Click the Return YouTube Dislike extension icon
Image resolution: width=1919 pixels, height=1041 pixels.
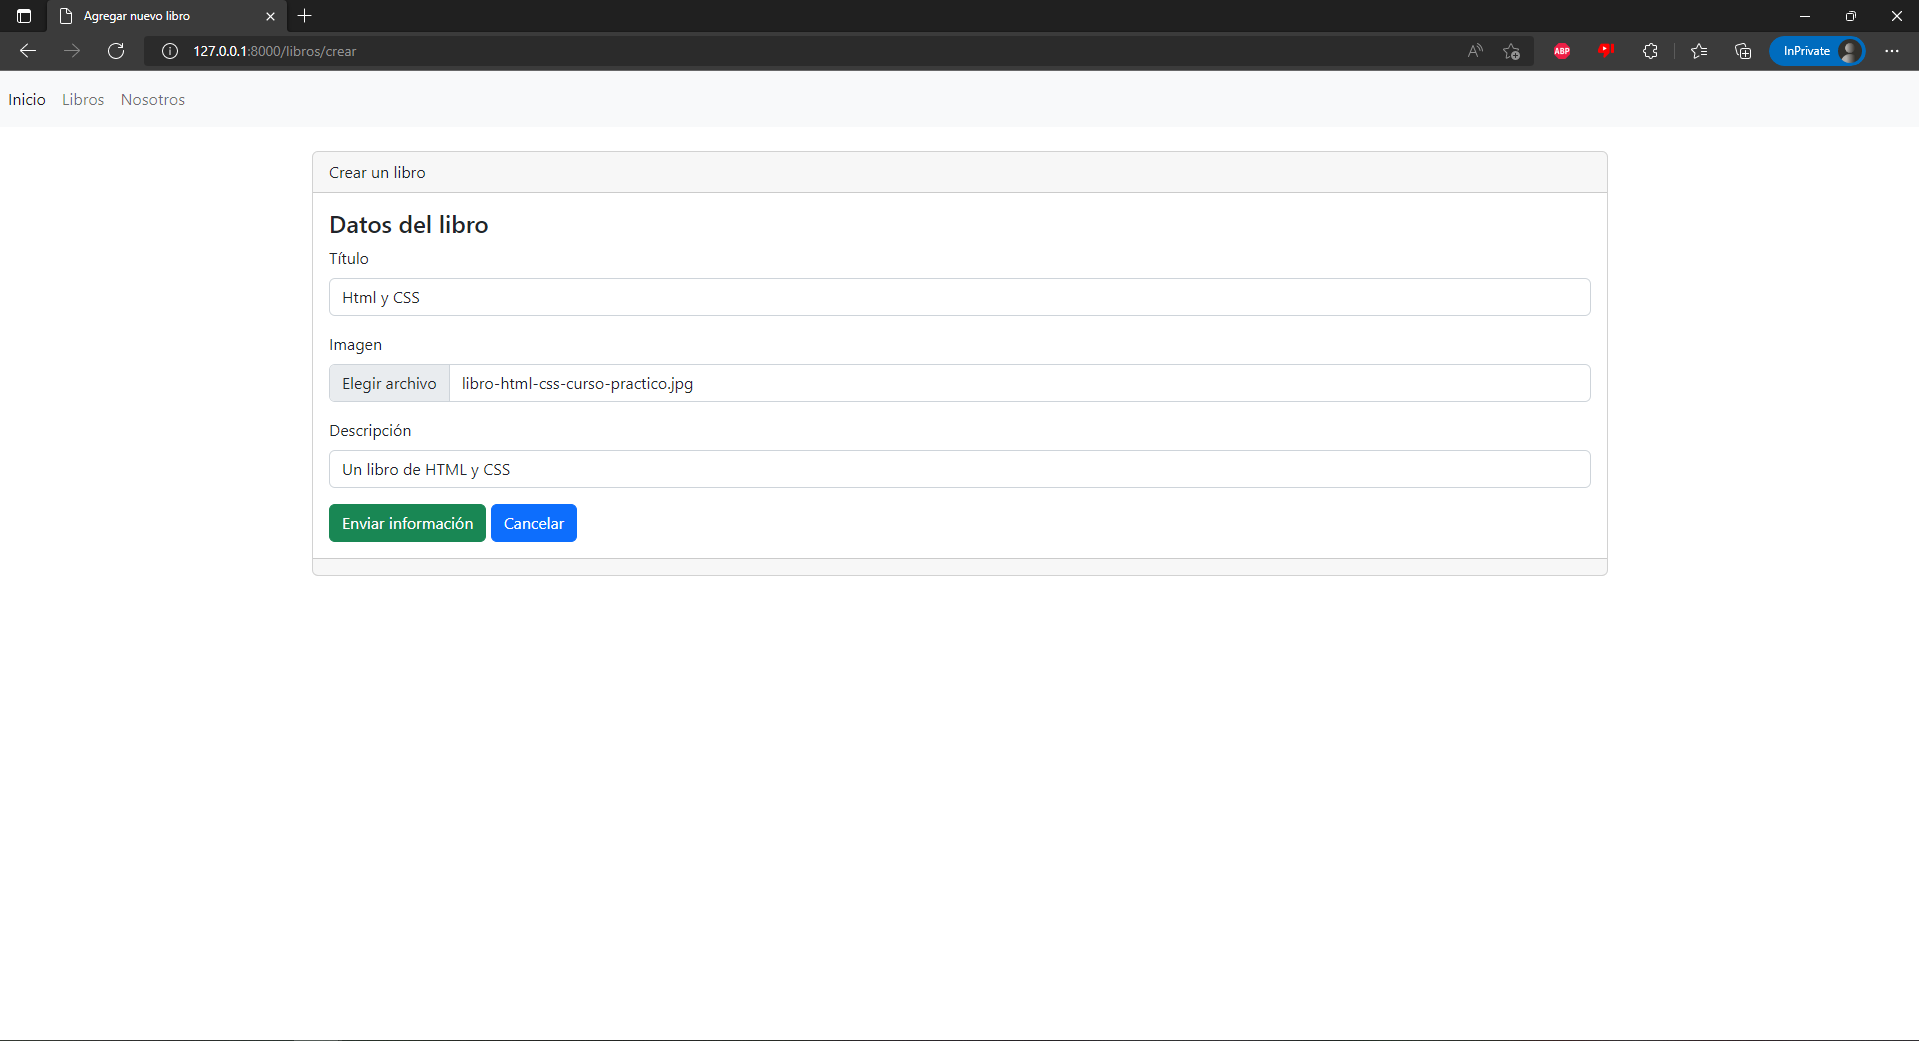point(1607,51)
